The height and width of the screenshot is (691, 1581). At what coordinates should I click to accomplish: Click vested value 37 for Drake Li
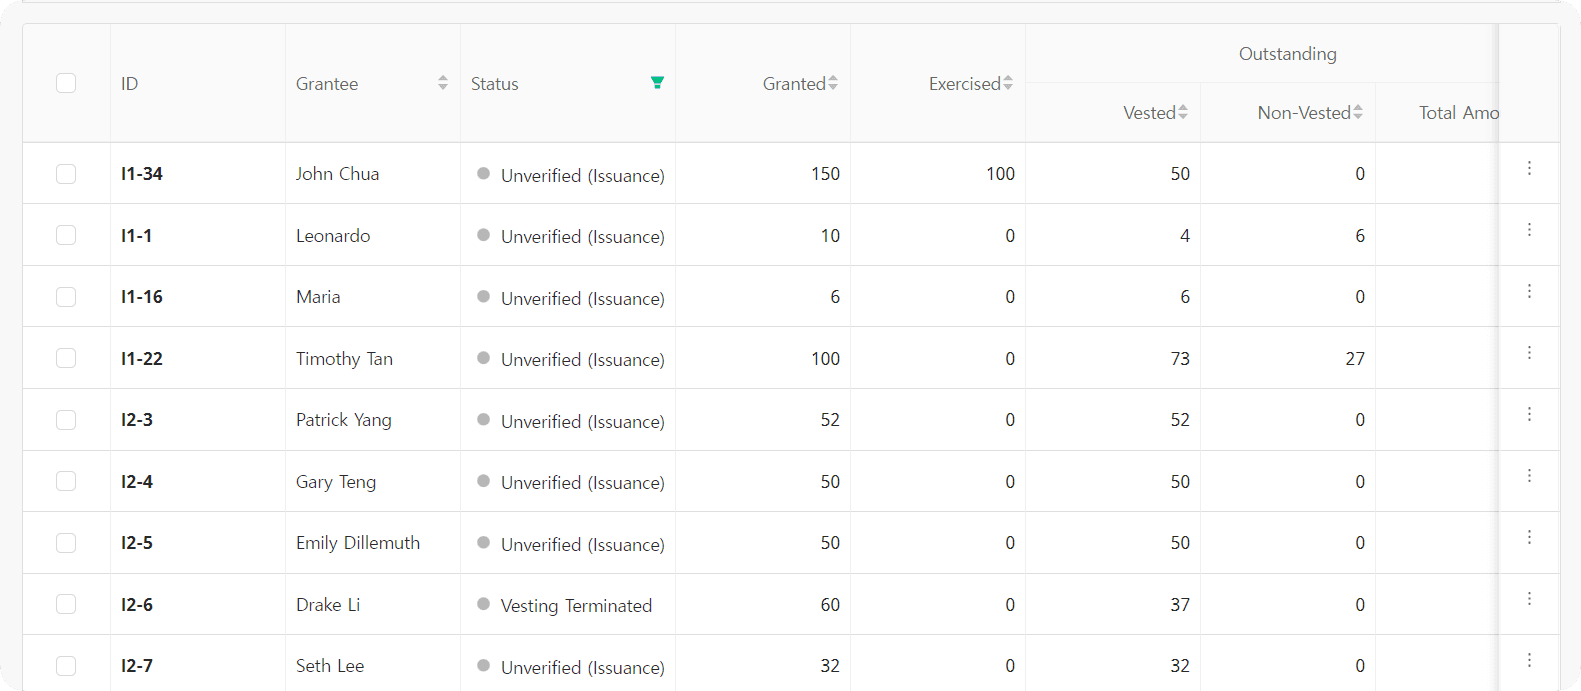tap(1180, 605)
